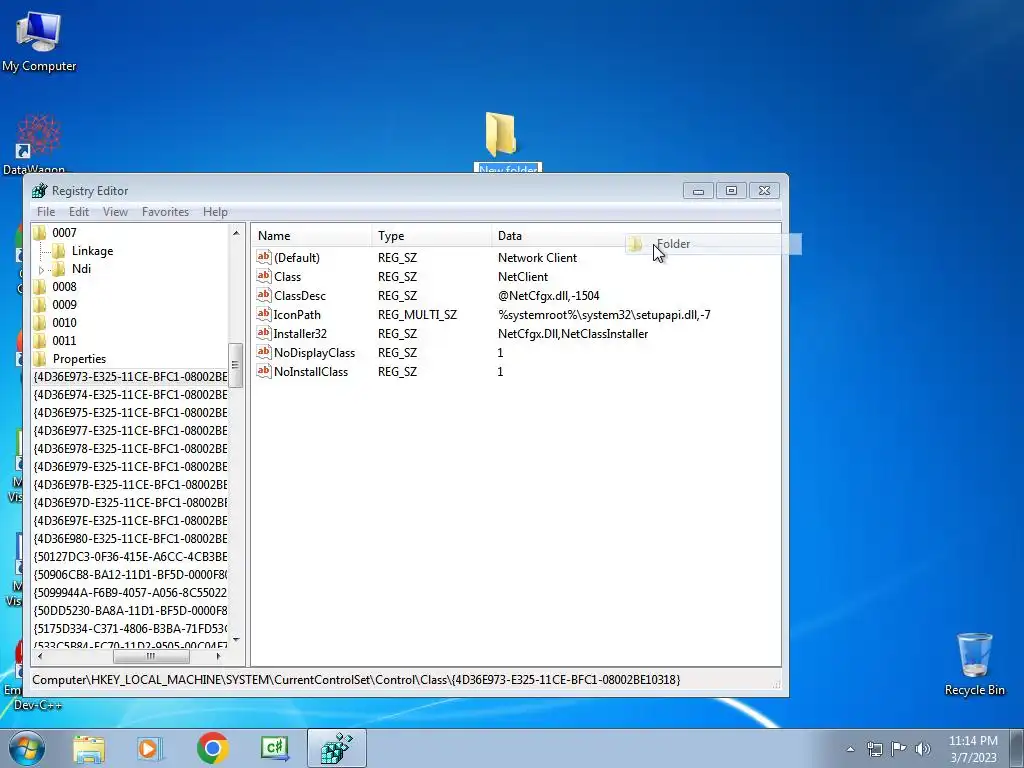Select the {4D36E97B-E325-11CE key
1024x768 pixels.
tap(130, 485)
